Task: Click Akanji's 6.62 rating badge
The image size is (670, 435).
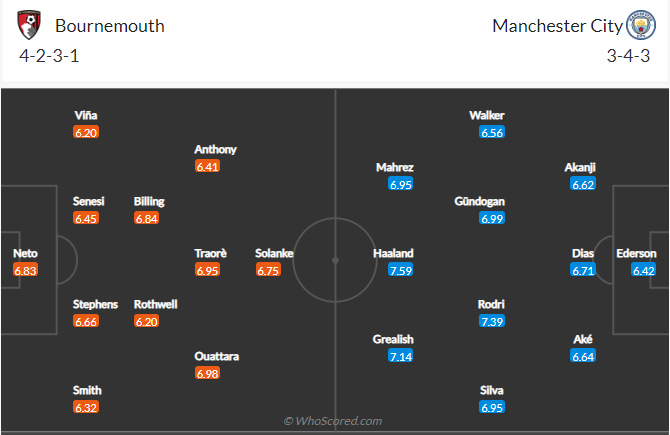Action: [584, 184]
